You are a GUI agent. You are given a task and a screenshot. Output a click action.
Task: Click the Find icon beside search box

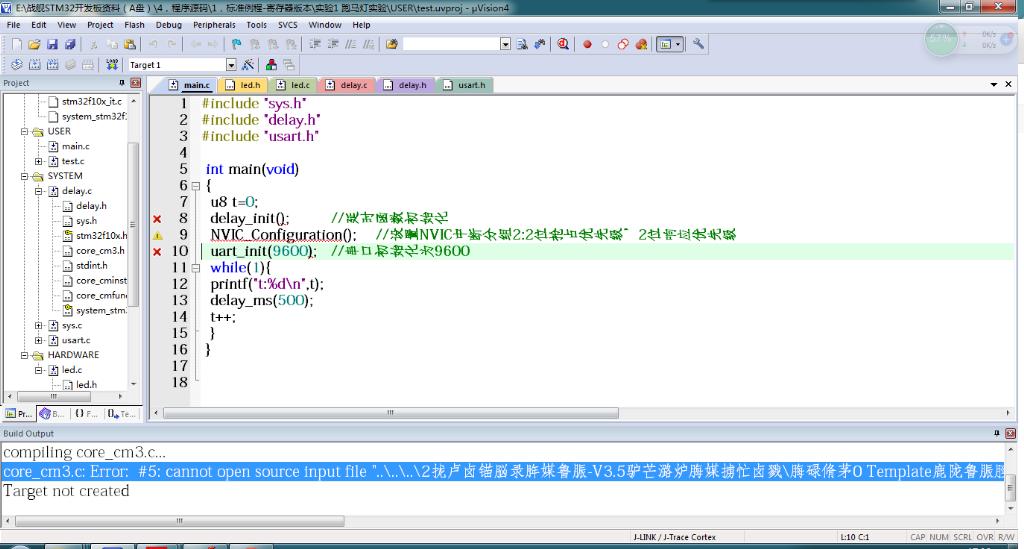(x=522, y=44)
